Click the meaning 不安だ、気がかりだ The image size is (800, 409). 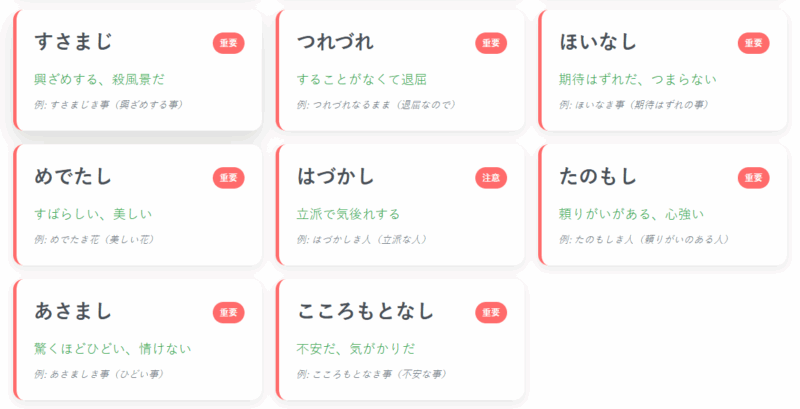point(355,349)
